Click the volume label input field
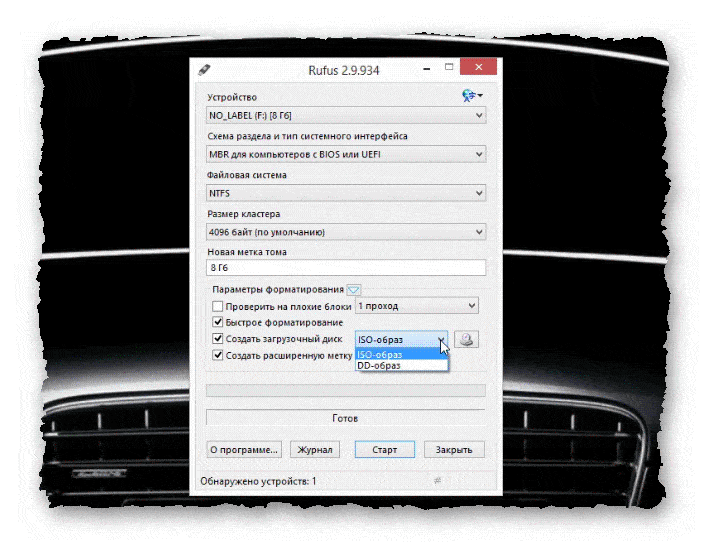Screen dimensions: 704x544 pyautogui.click(x=346, y=268)
